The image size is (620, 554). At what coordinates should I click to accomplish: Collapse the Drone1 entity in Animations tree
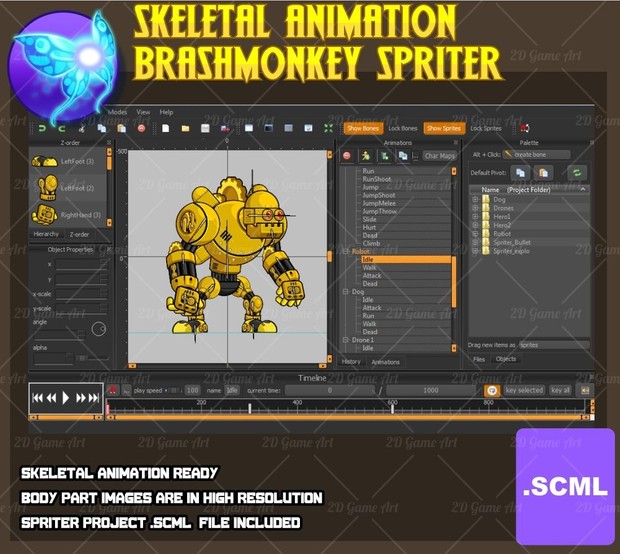tap(346, 340)
